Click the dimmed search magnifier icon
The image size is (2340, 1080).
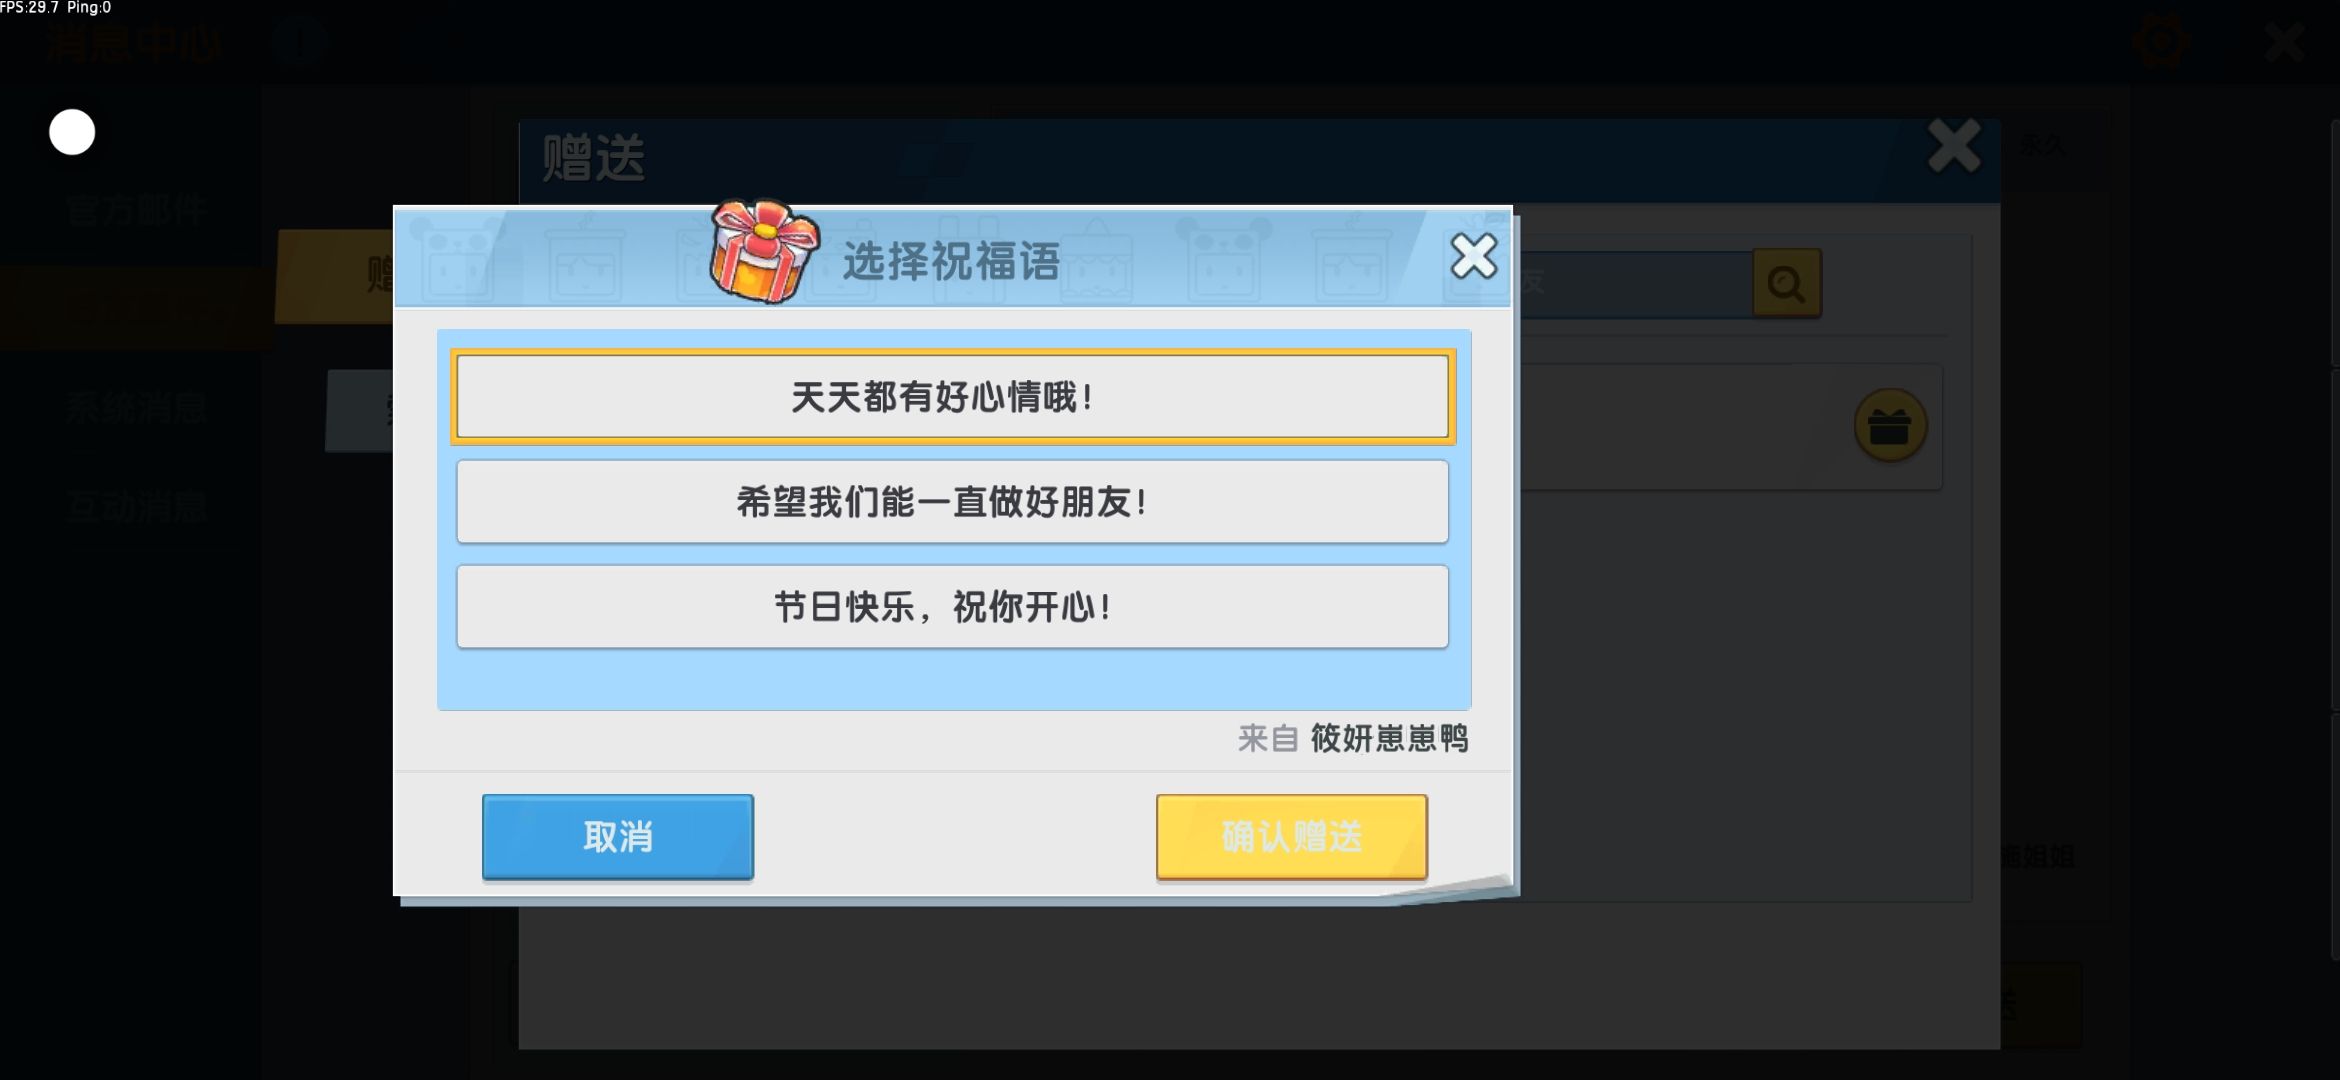(x=1786, y=284)
